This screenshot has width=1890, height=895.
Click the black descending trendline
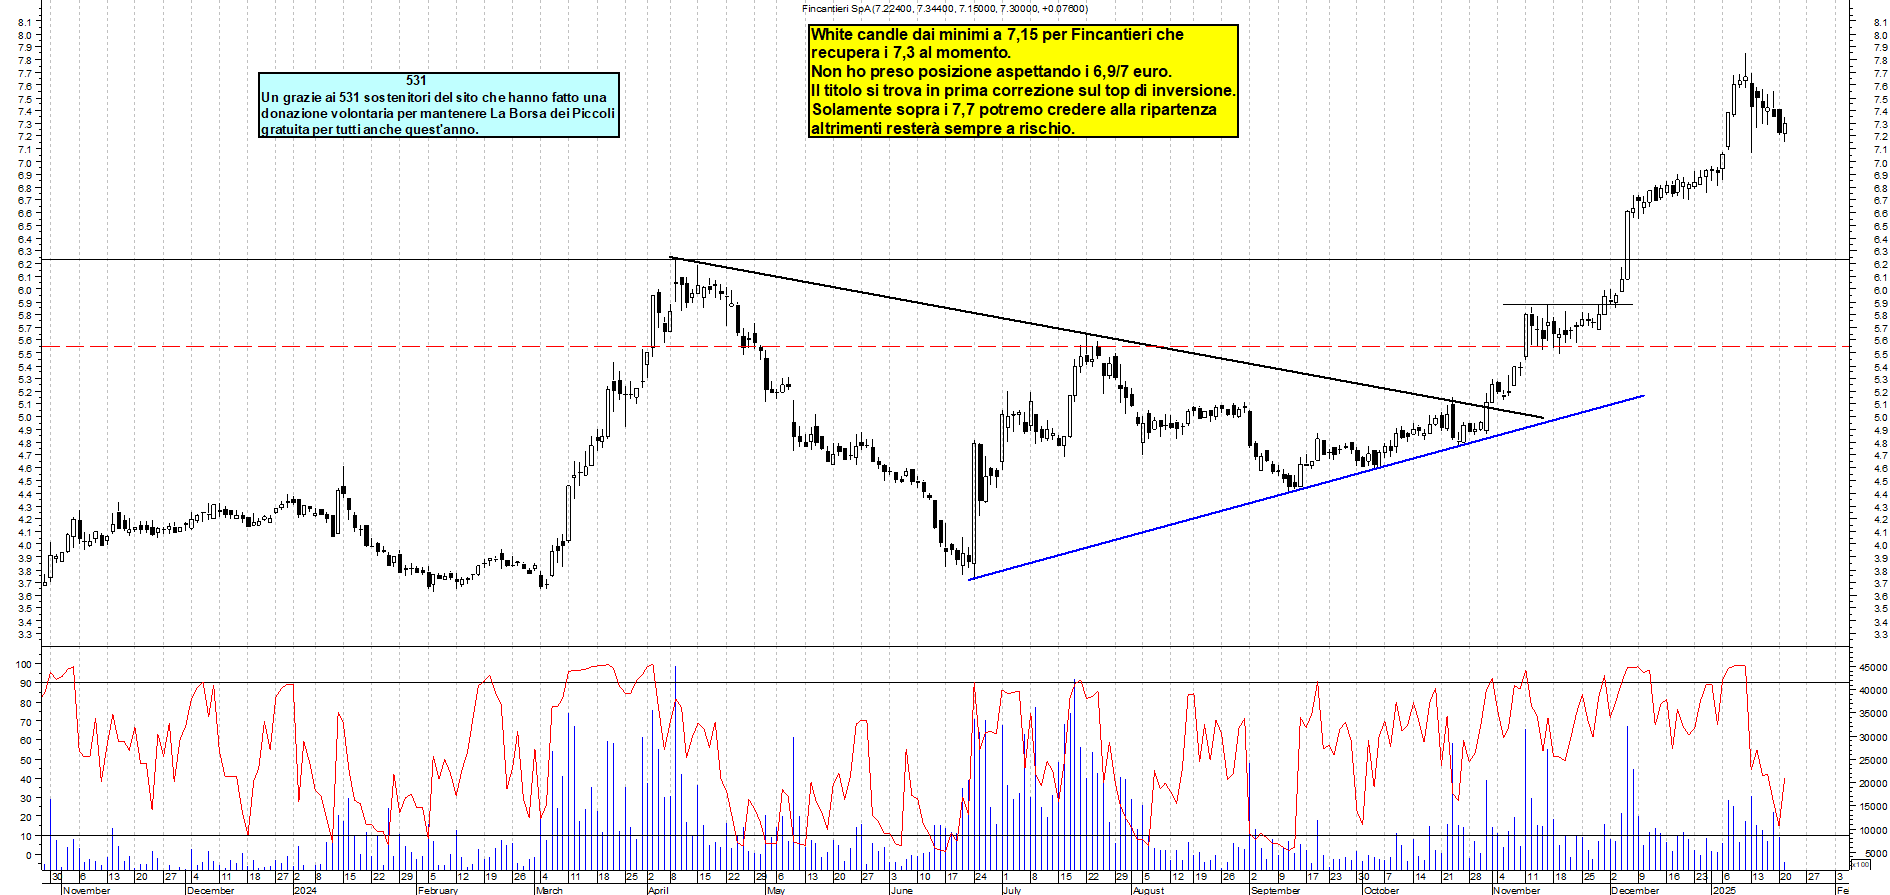[1106, 338]
